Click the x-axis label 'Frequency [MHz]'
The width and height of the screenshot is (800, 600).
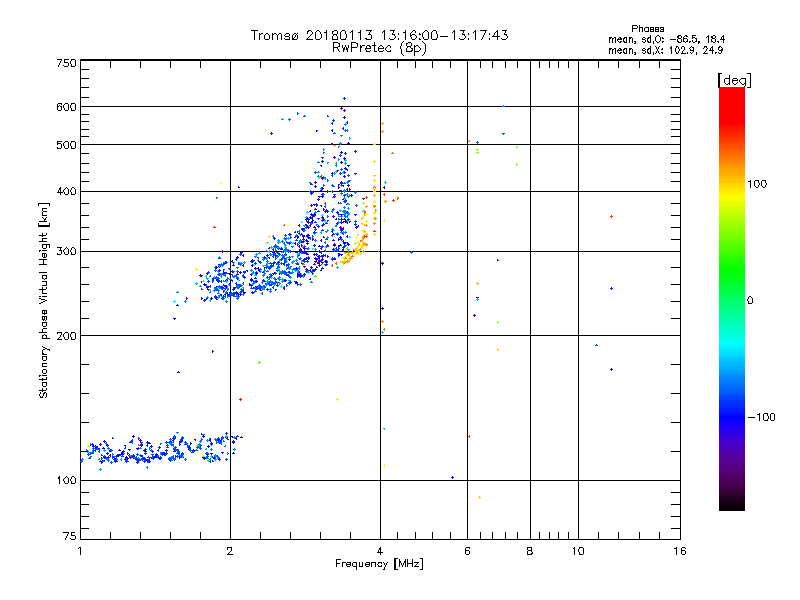pos(379,564)
